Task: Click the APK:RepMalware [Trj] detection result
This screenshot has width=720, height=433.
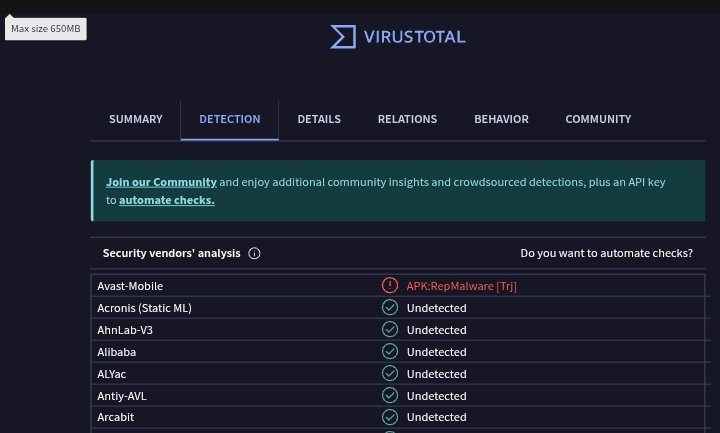Action: coord(461,286)
